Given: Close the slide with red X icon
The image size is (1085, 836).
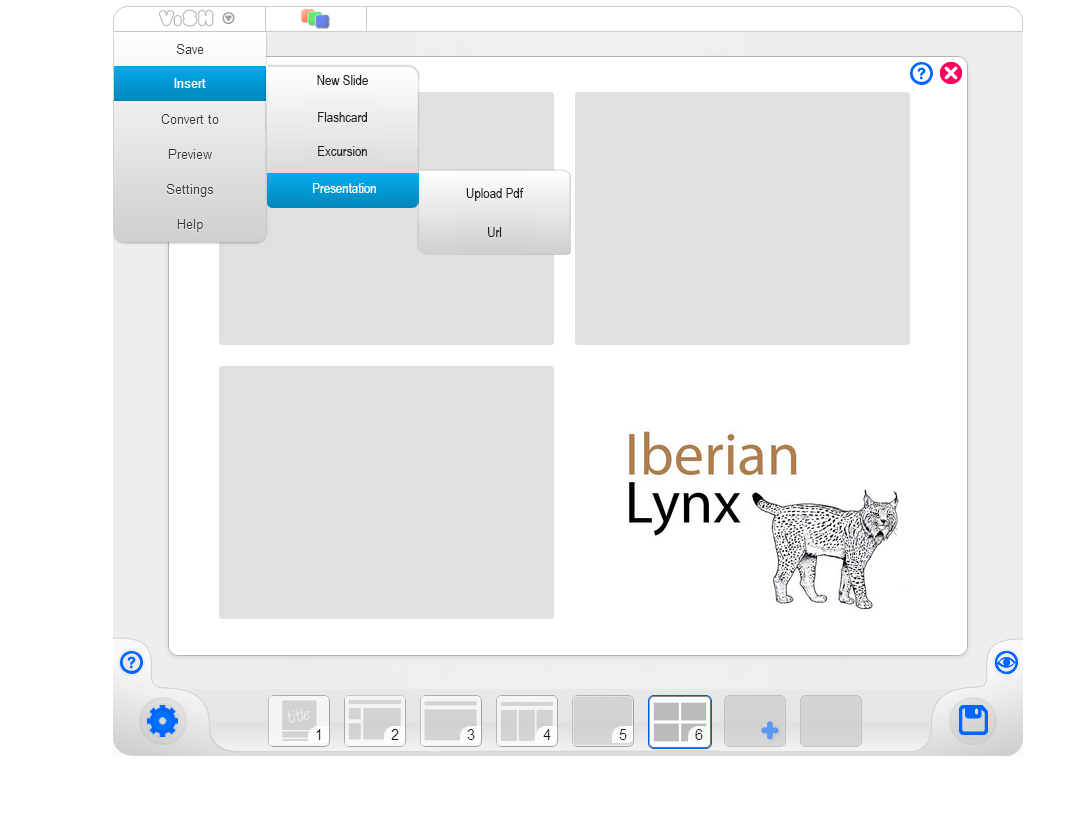Looking at the screenshot, I should click(x=951, y=73).
